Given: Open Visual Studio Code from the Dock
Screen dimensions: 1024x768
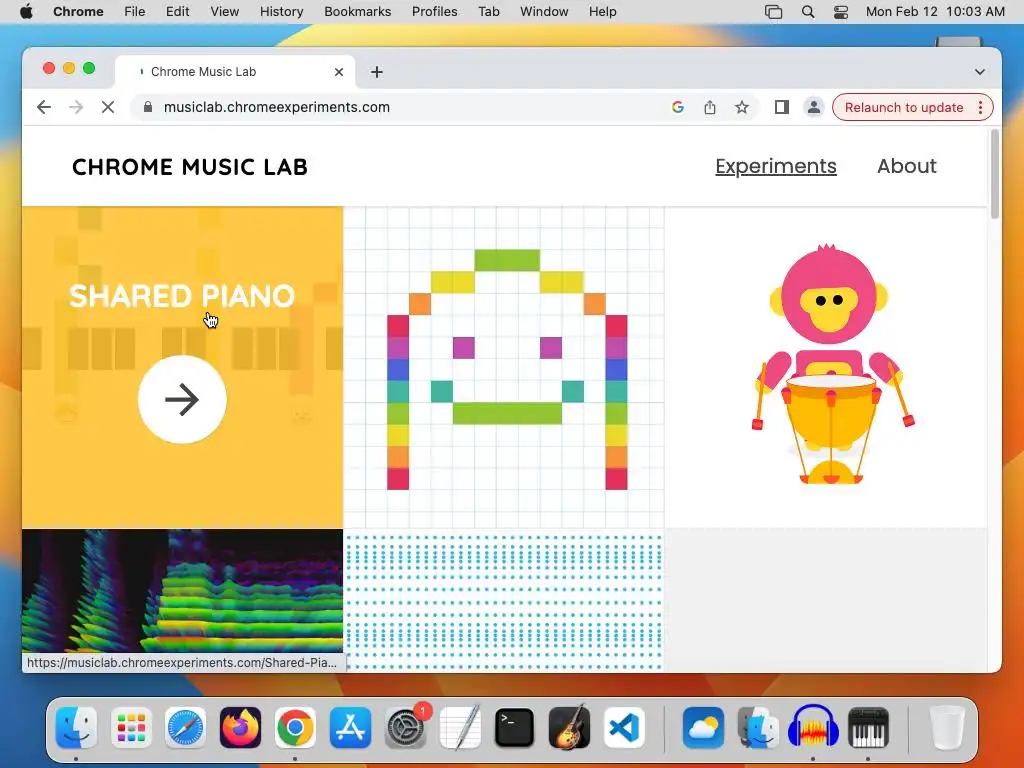Looking at the screenshot, I should click(624, 728).
